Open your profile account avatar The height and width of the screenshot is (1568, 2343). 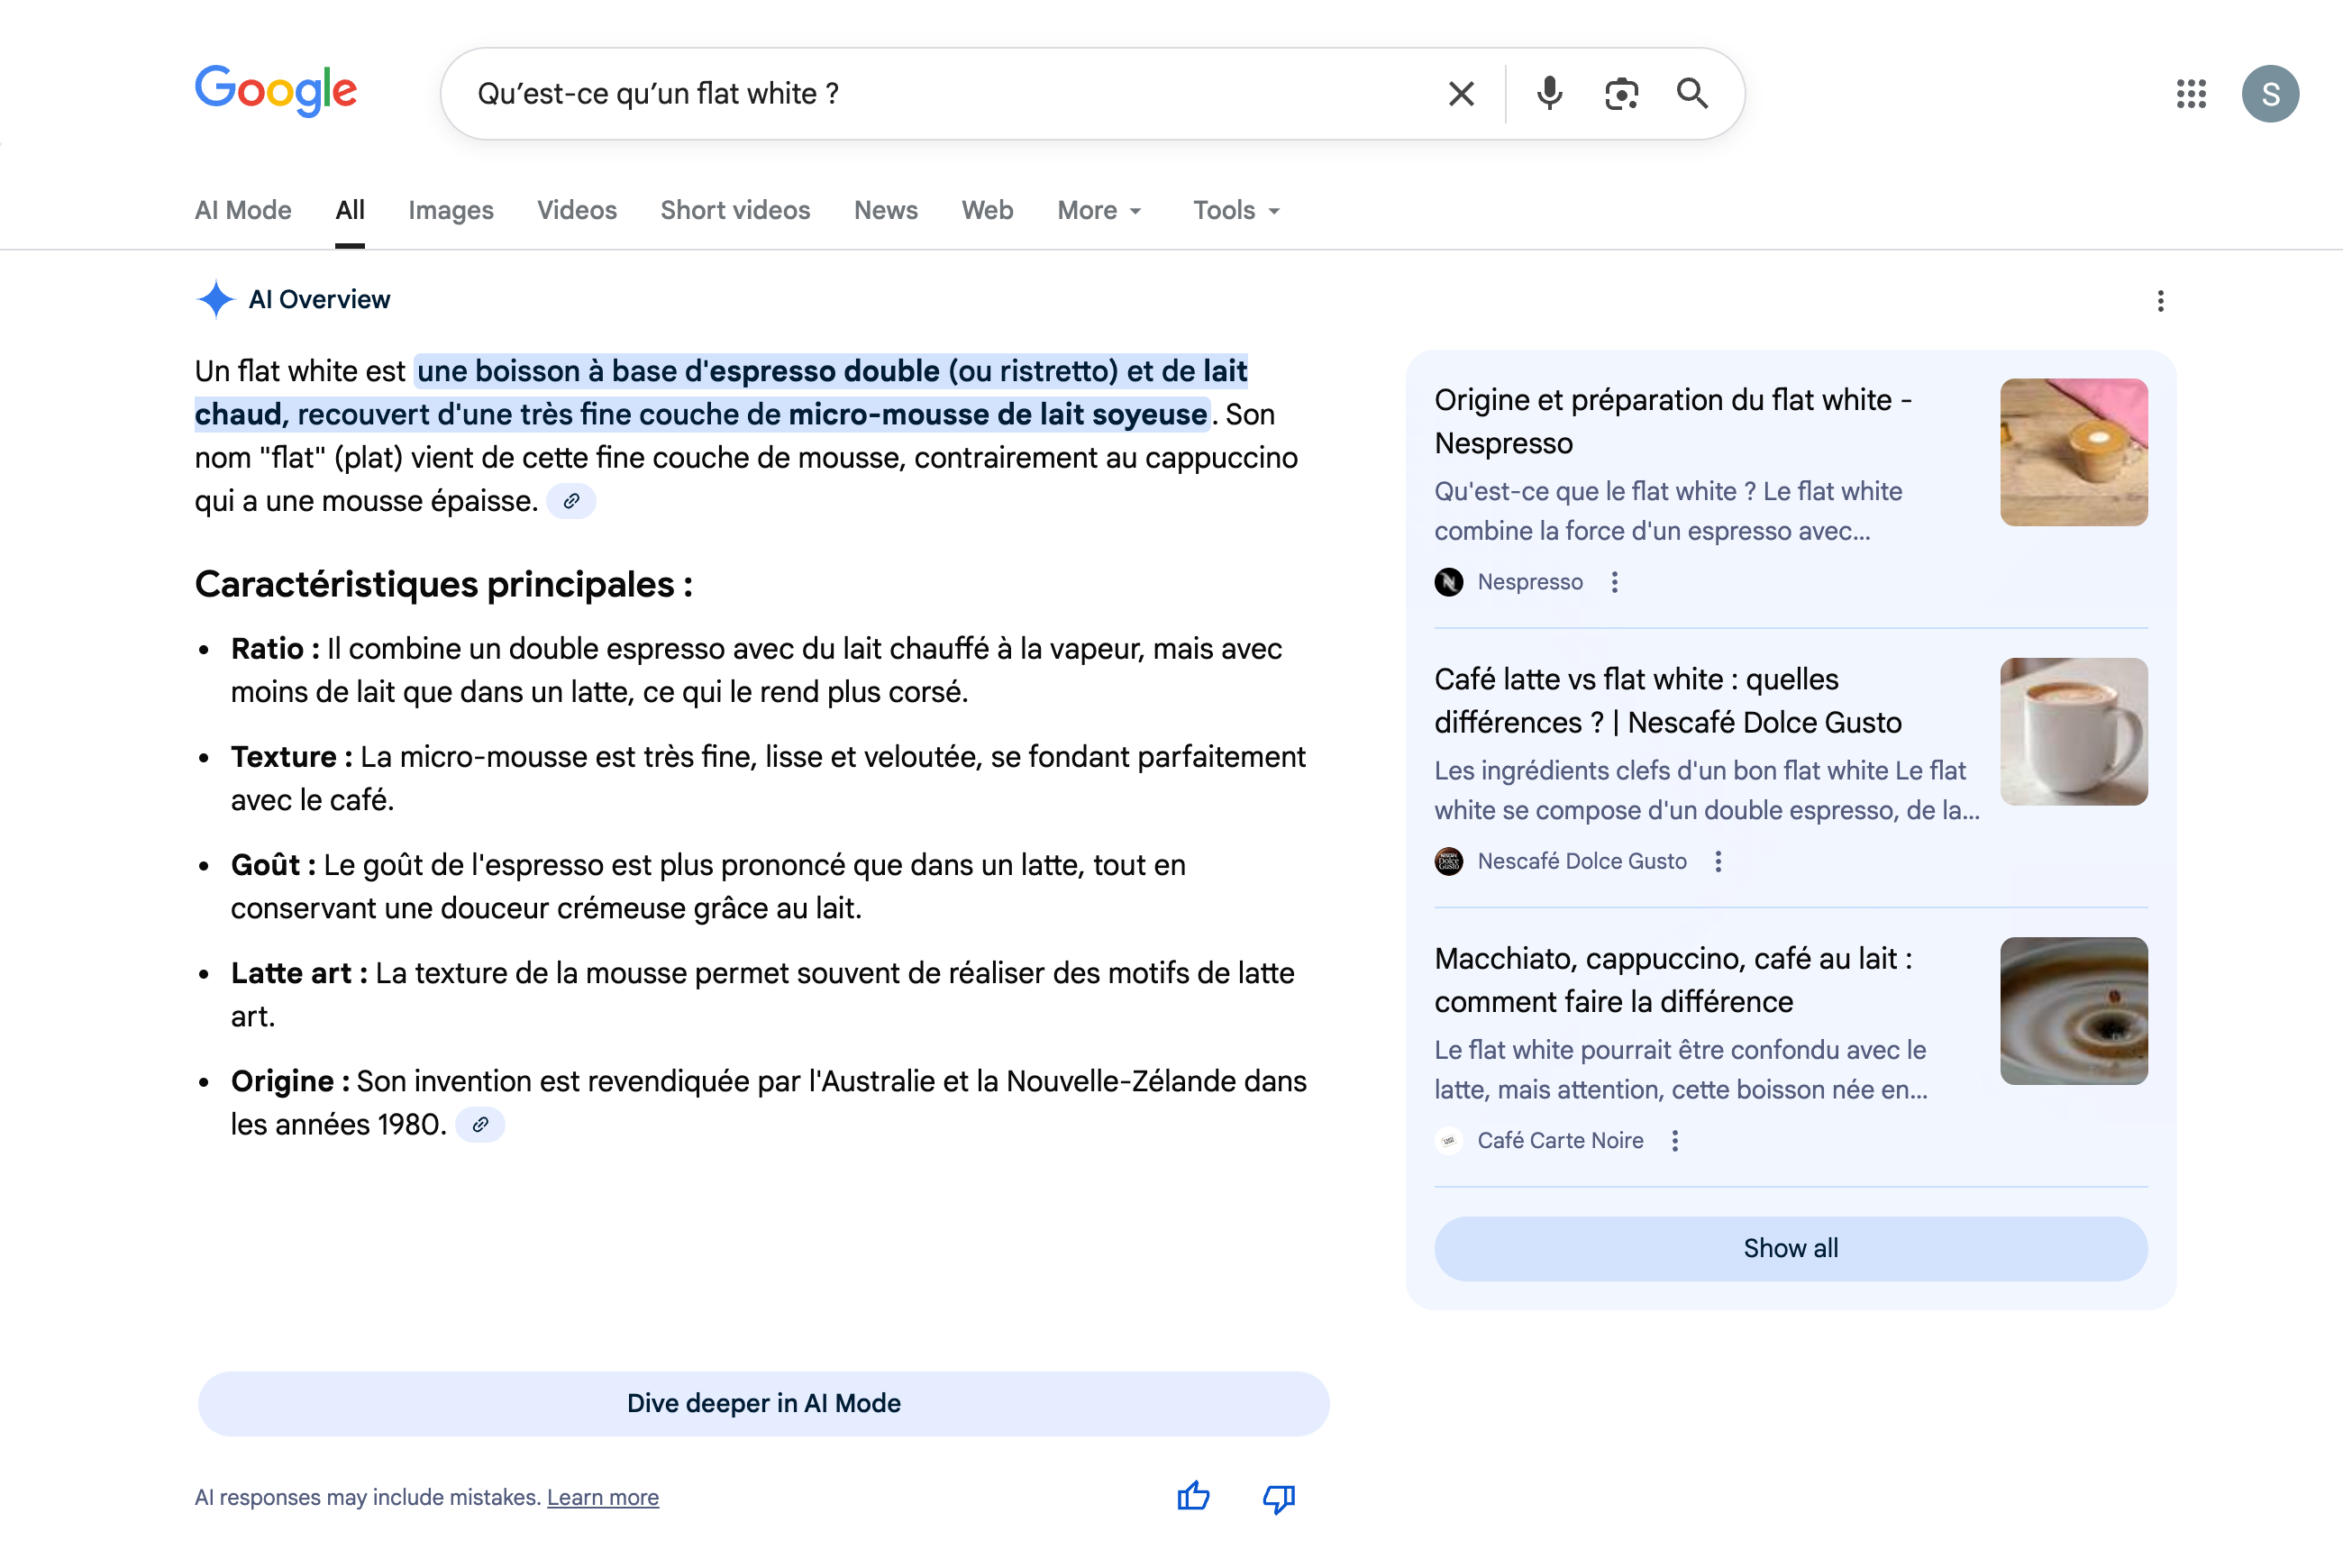click(x=2270, y=94)
